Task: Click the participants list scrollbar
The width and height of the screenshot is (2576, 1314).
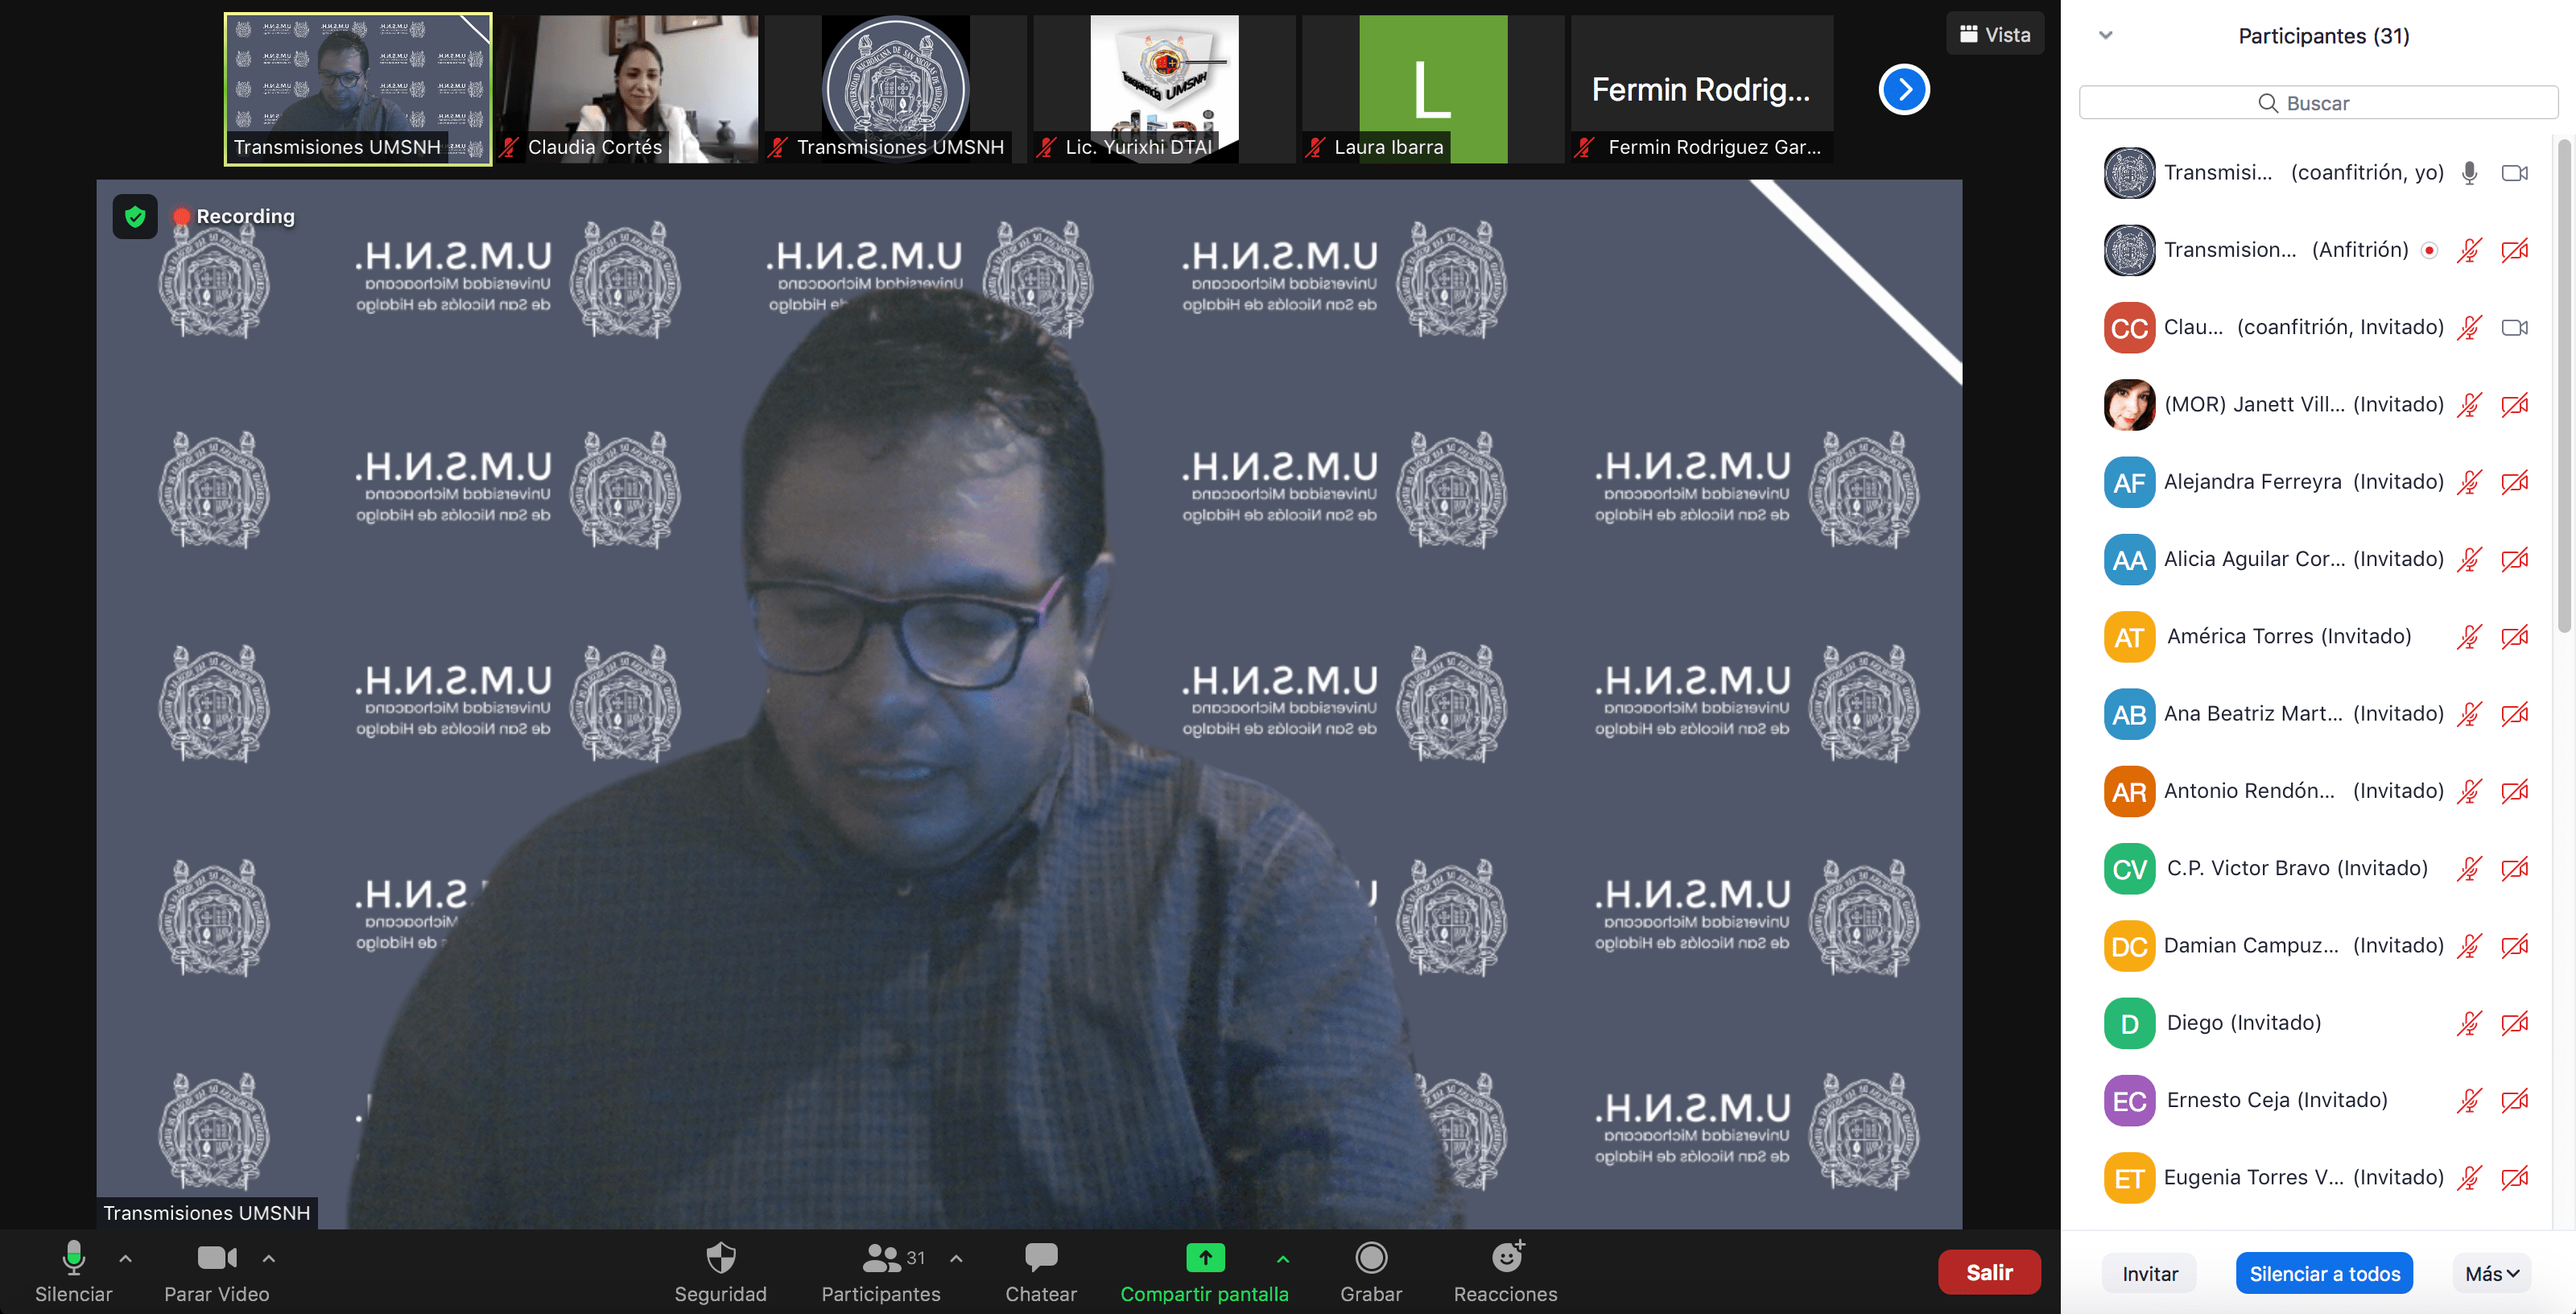Action: click(2563, 386)
